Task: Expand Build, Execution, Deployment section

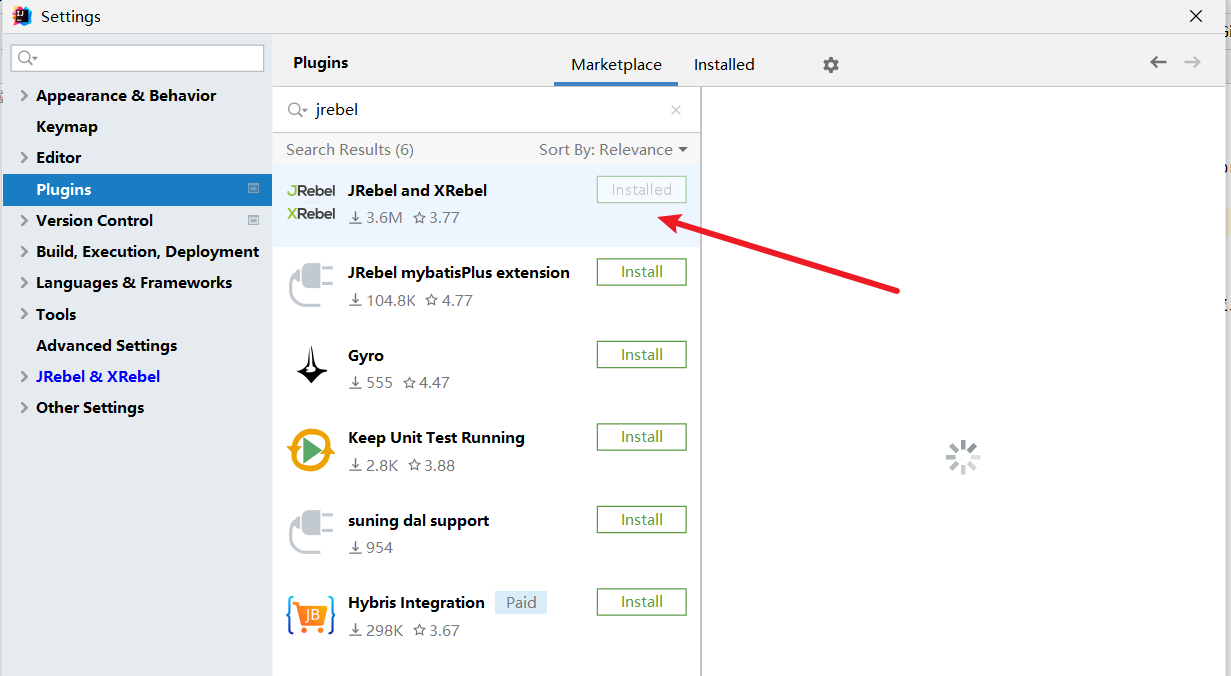Action: coord(24,252)
